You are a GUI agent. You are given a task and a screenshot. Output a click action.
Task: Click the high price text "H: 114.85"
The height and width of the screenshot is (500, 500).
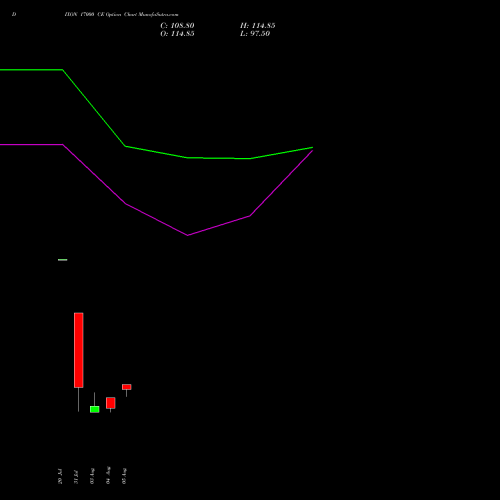pos(257,26)
